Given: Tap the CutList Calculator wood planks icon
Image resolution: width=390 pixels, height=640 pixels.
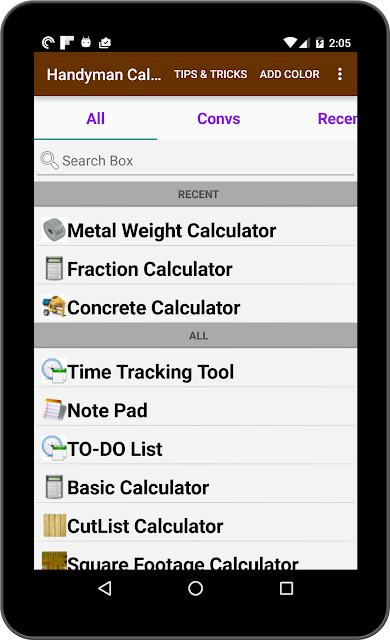Looking at the screenshot, I should pos(54,525).
